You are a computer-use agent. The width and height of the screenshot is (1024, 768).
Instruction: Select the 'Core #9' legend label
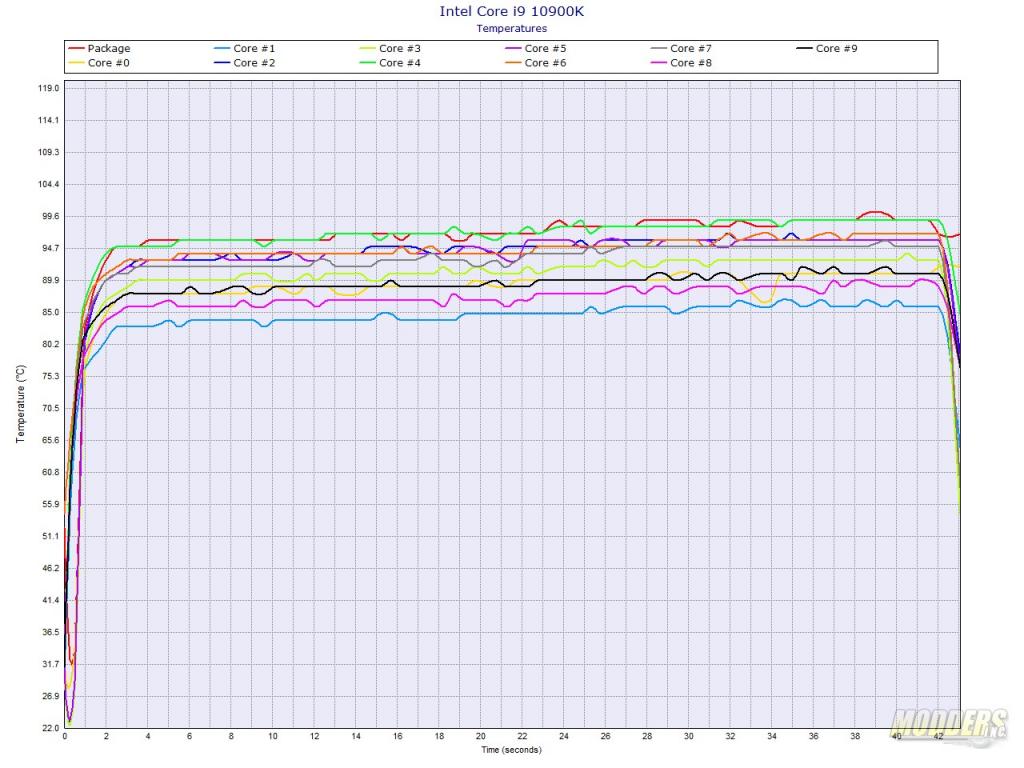click(837, 48)
